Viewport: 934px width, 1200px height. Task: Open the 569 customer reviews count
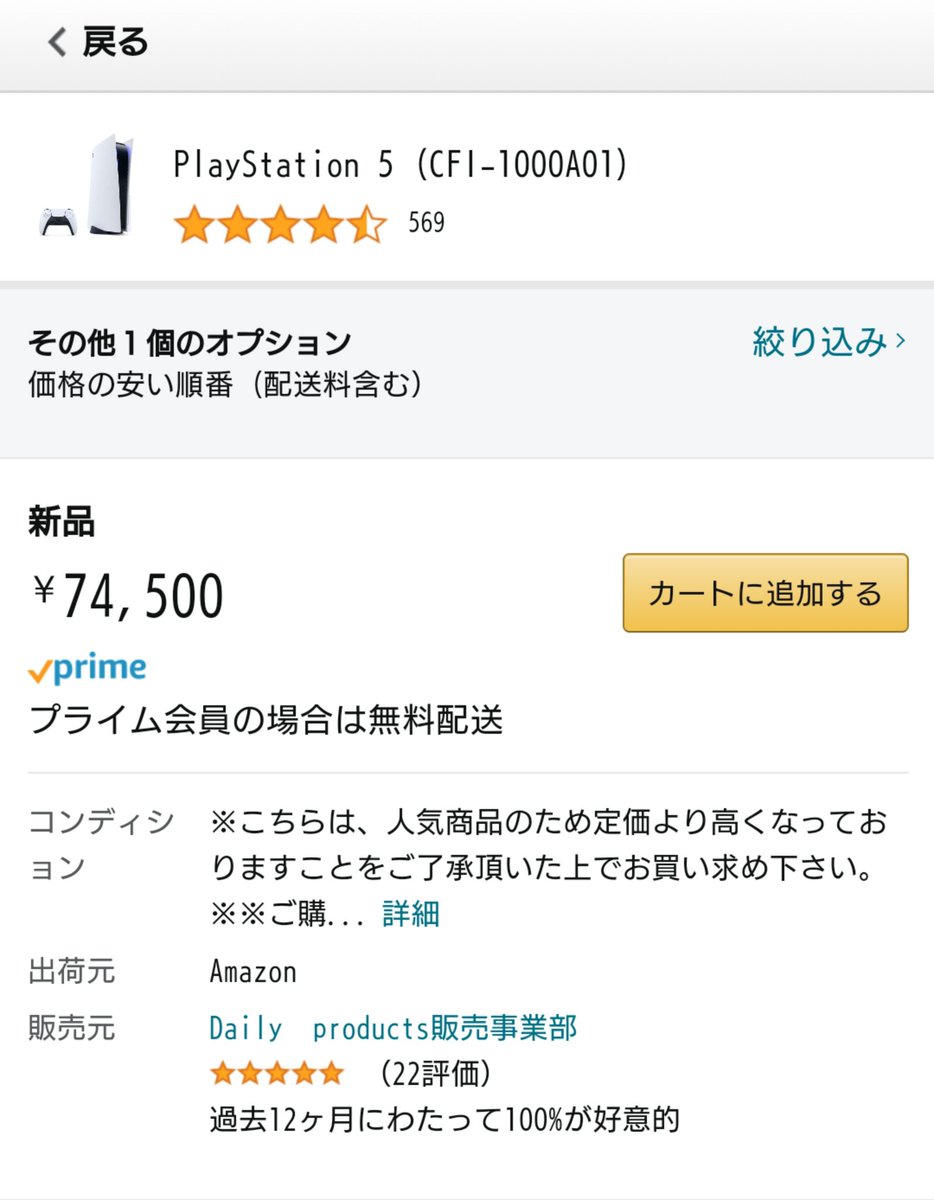(426, 222)
